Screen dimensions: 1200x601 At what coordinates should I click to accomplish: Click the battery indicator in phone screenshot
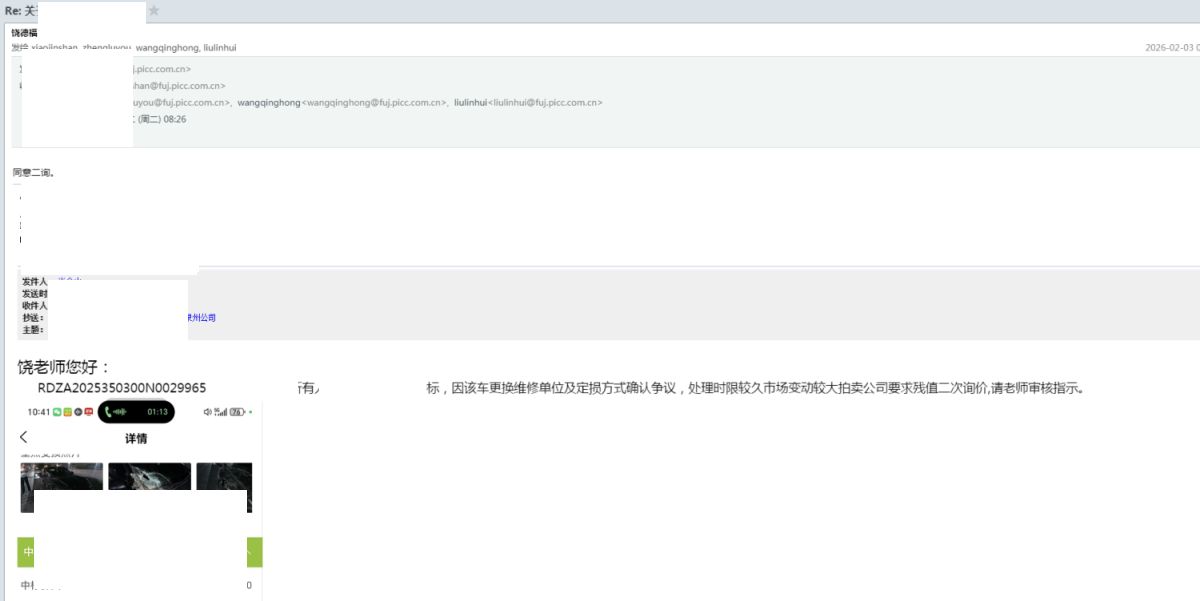pos(237,412)
